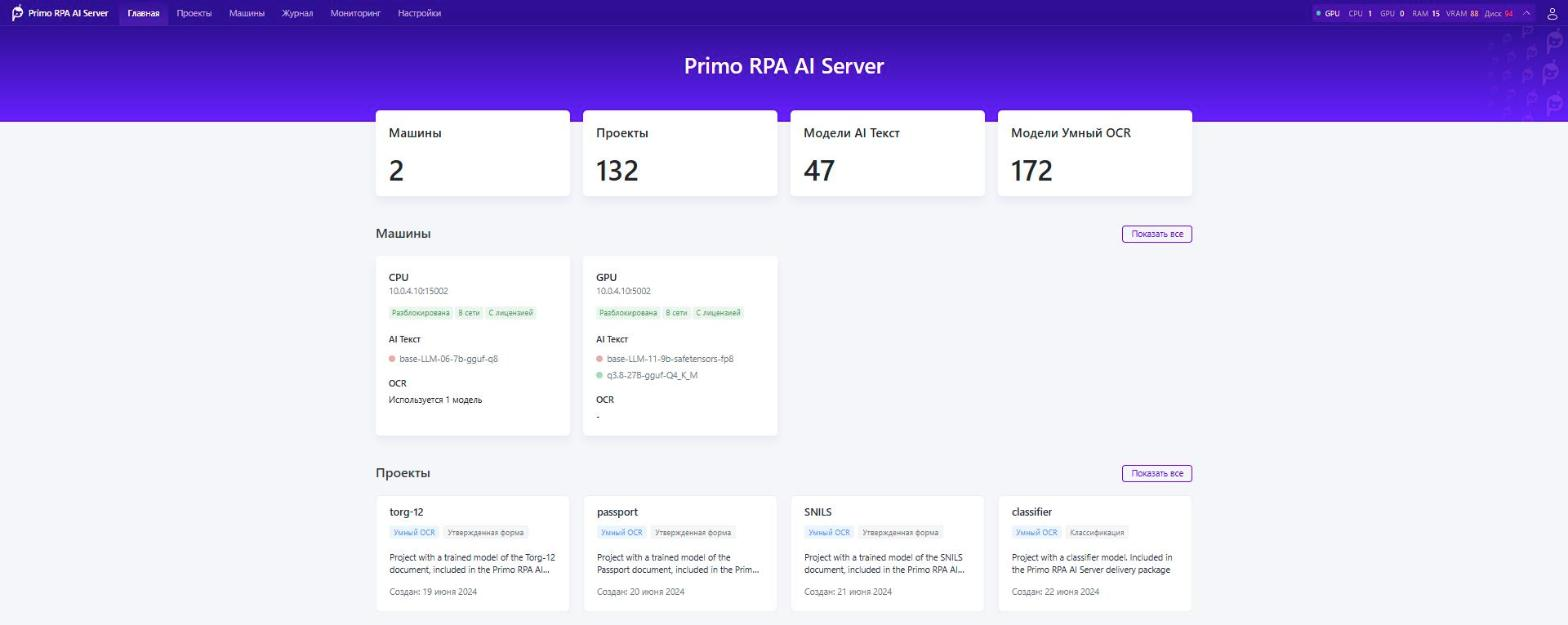Click Классификация tag on classifier card
The width and height of the screenshot is (1568, 625).
point(1097,533)
